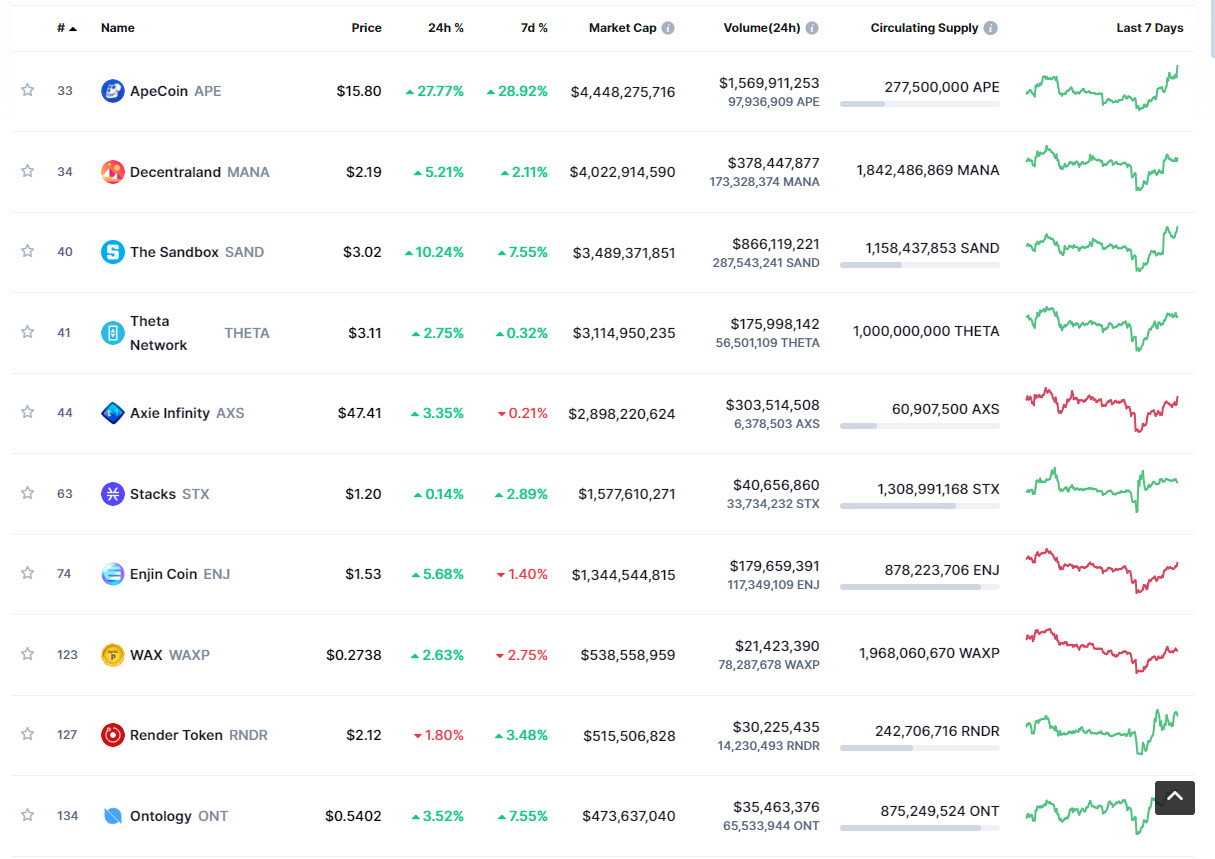This screenshot has height=859, width=1215.
Task: Sort table by Name column header
Action: (118, 28)
